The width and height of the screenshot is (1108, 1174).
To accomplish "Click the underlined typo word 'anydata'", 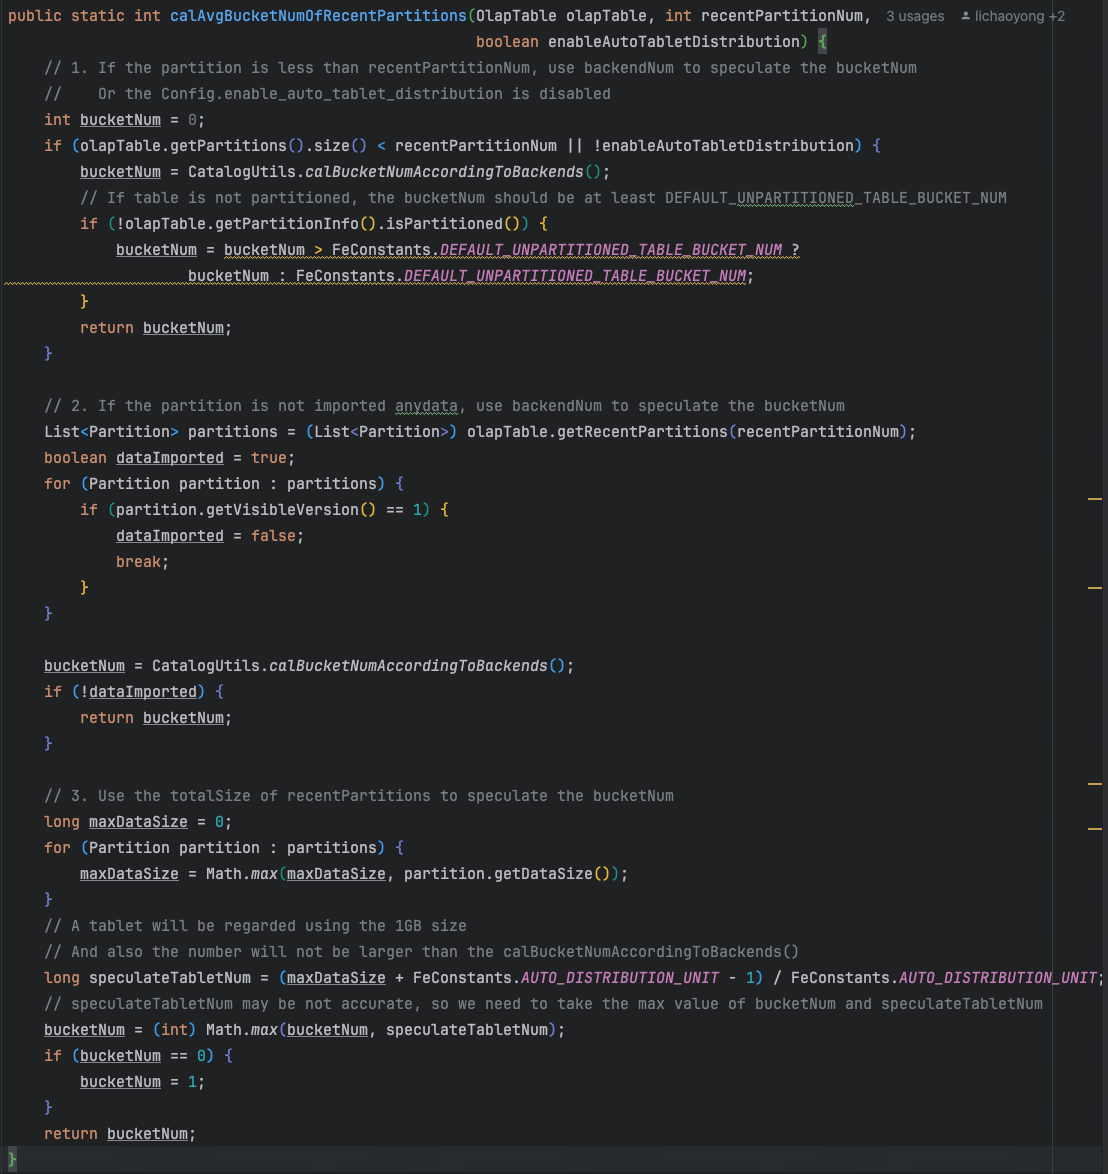I will [x=426, y=406].
